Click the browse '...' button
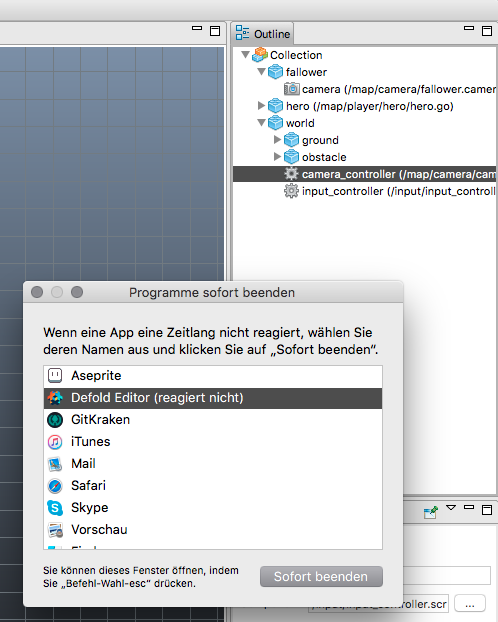The width and height of the screenshot is (498, 622). [470, 603]
